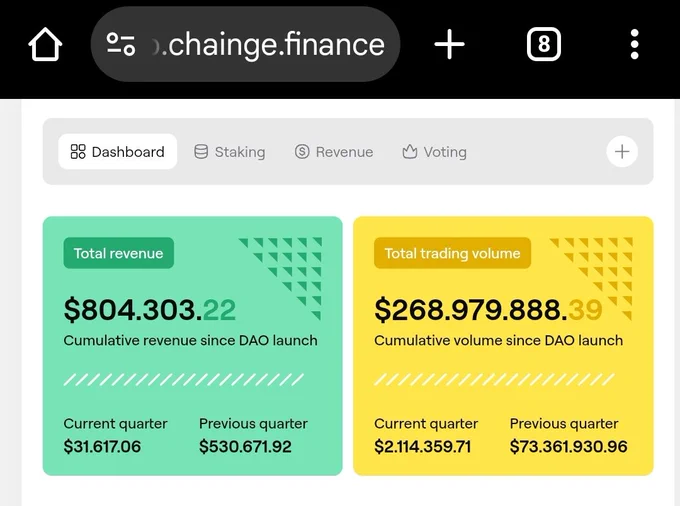Select the $804.303.22 total revenue figure
The height and width of the screenshot is (506, 680).
150,310
